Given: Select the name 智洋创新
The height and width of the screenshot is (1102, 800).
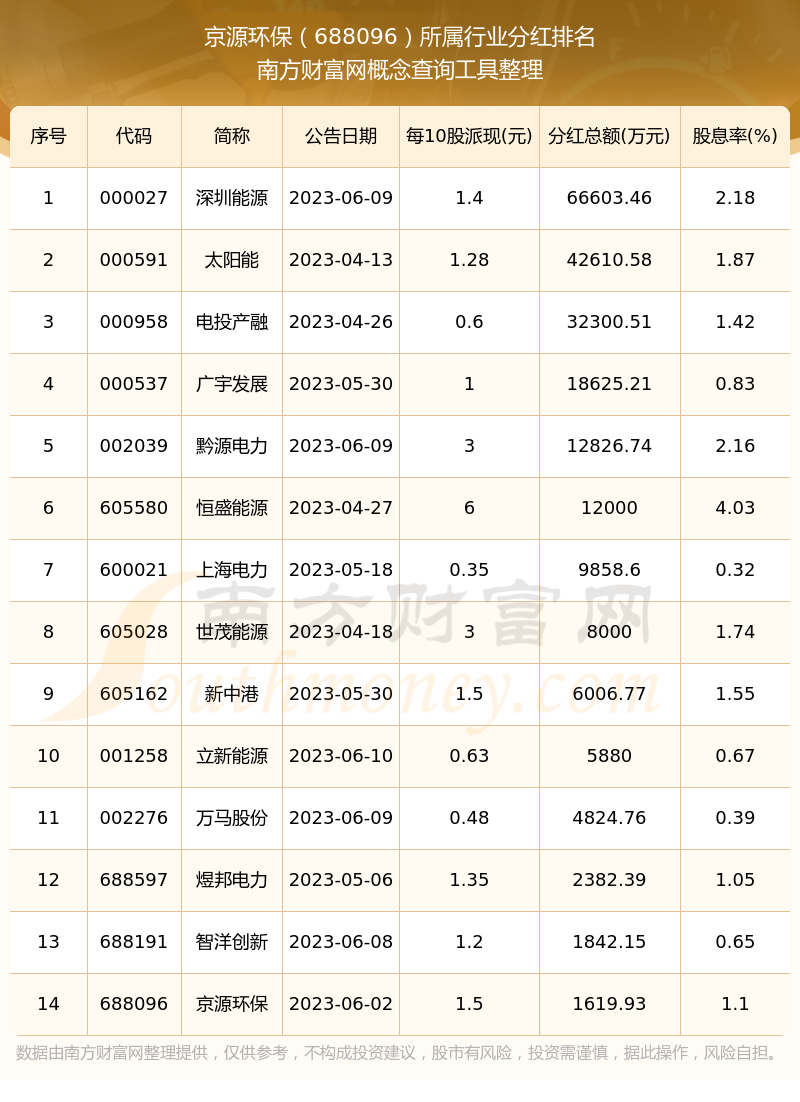Looking at the screenshot, I should pos(232,942).
